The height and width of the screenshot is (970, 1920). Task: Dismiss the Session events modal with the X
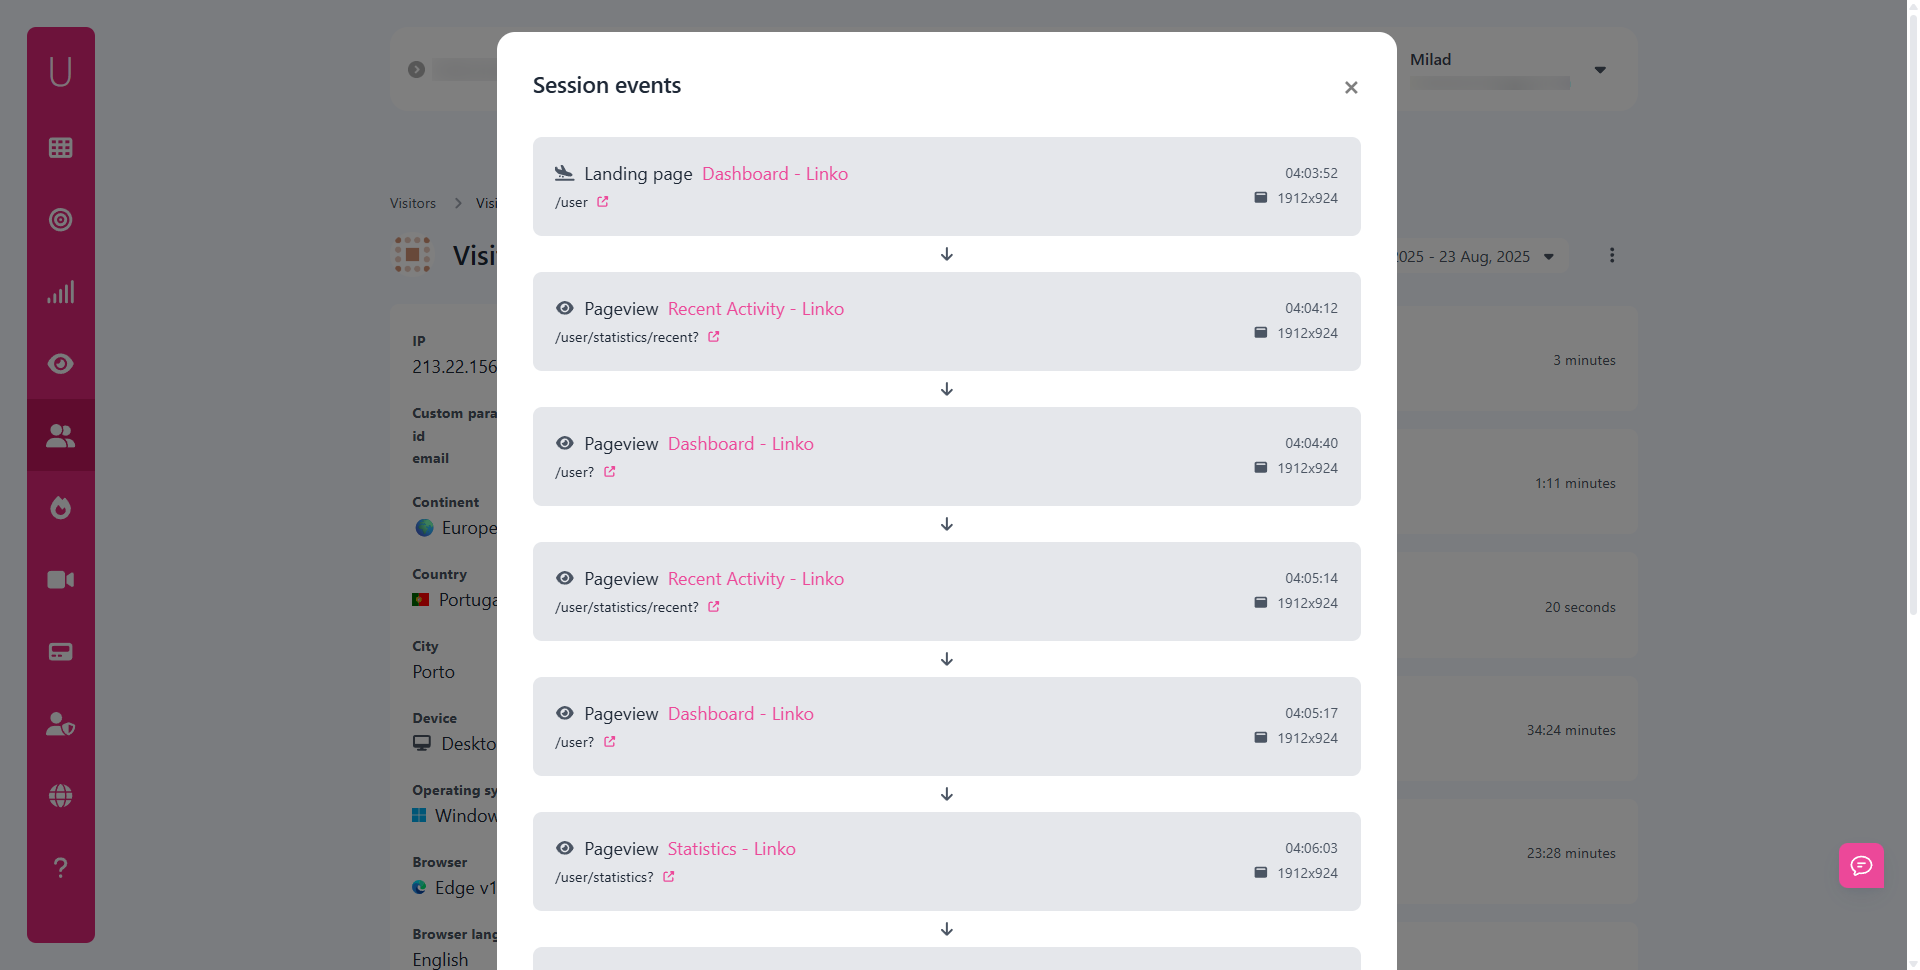pos(1351,87)
